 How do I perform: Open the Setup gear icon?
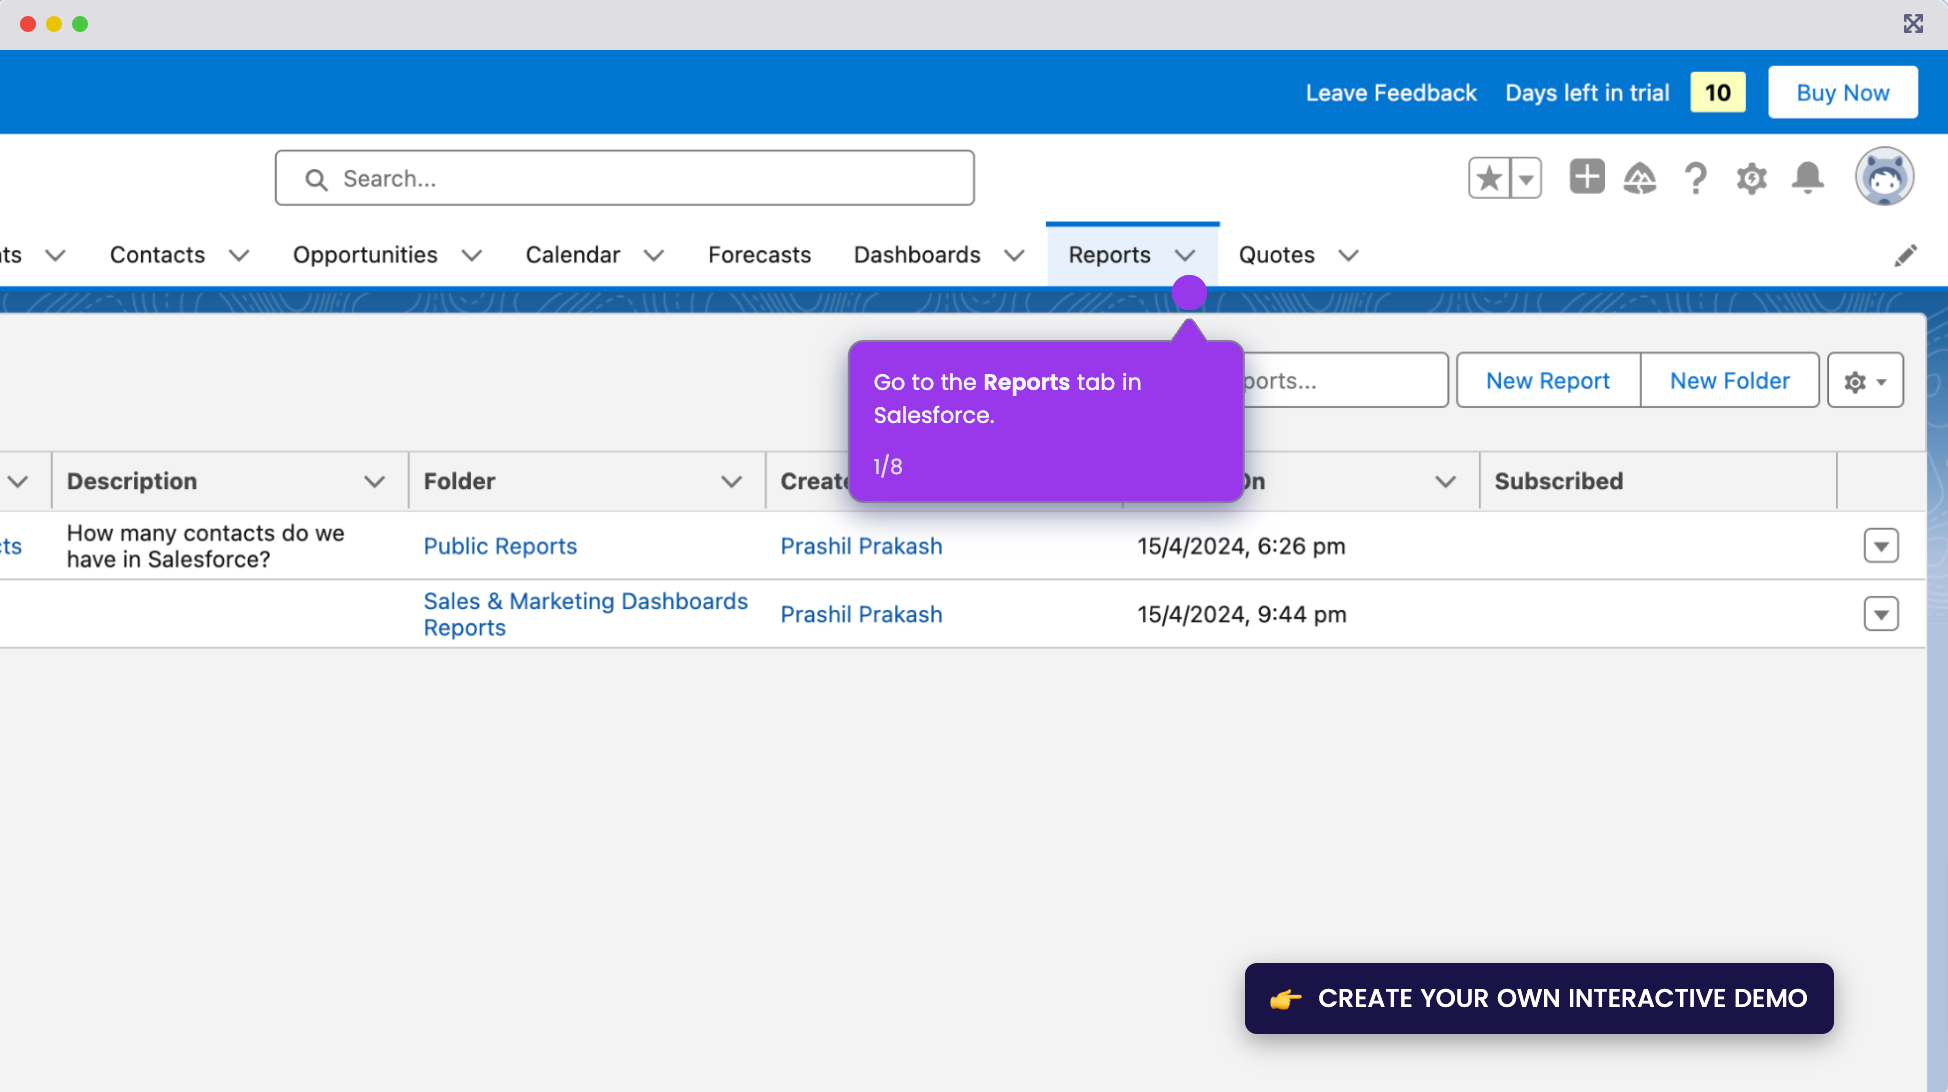tap(1752, 179)
